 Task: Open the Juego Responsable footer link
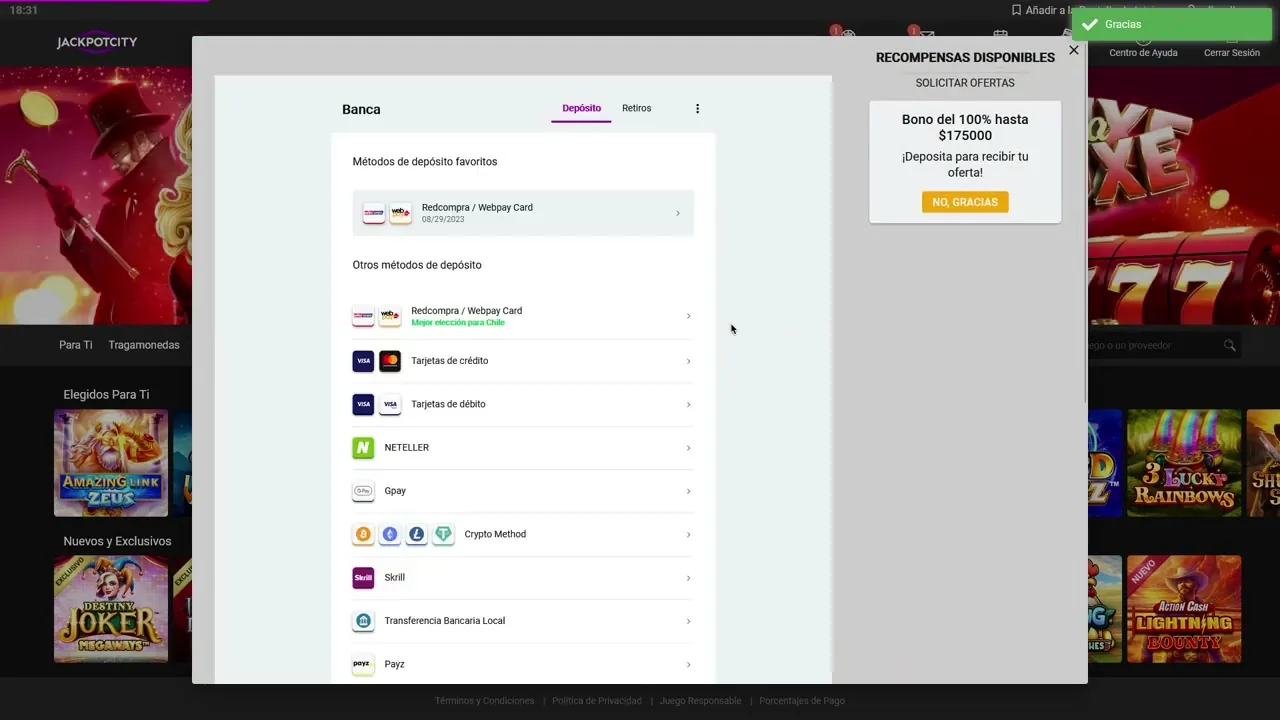point(700,701)
